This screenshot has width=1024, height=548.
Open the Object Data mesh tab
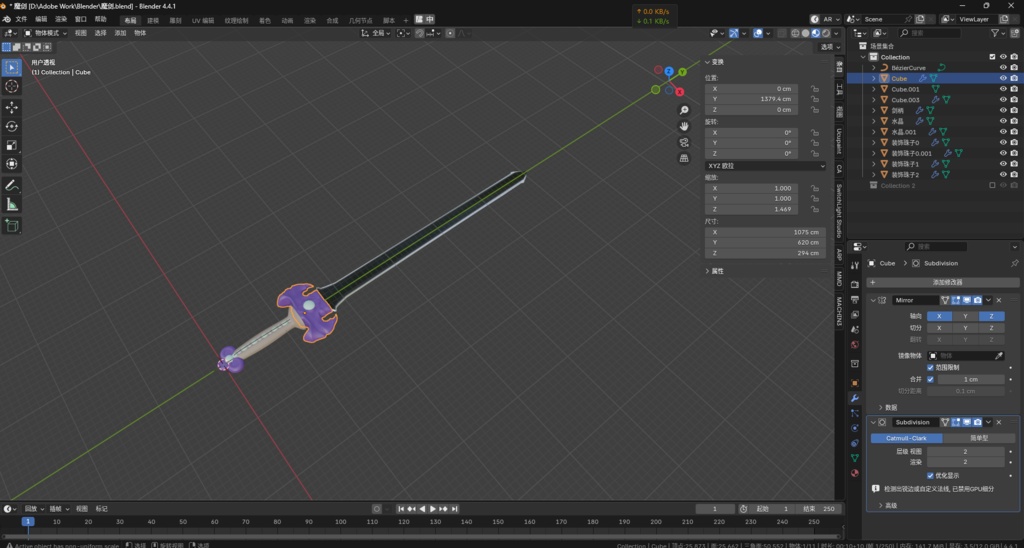pos(855,459)
